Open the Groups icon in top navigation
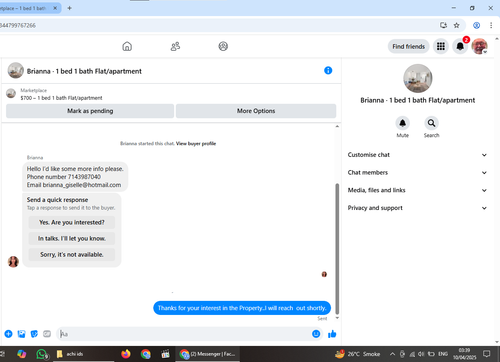The height and width of the screenshot is (362, 500). 223,46
